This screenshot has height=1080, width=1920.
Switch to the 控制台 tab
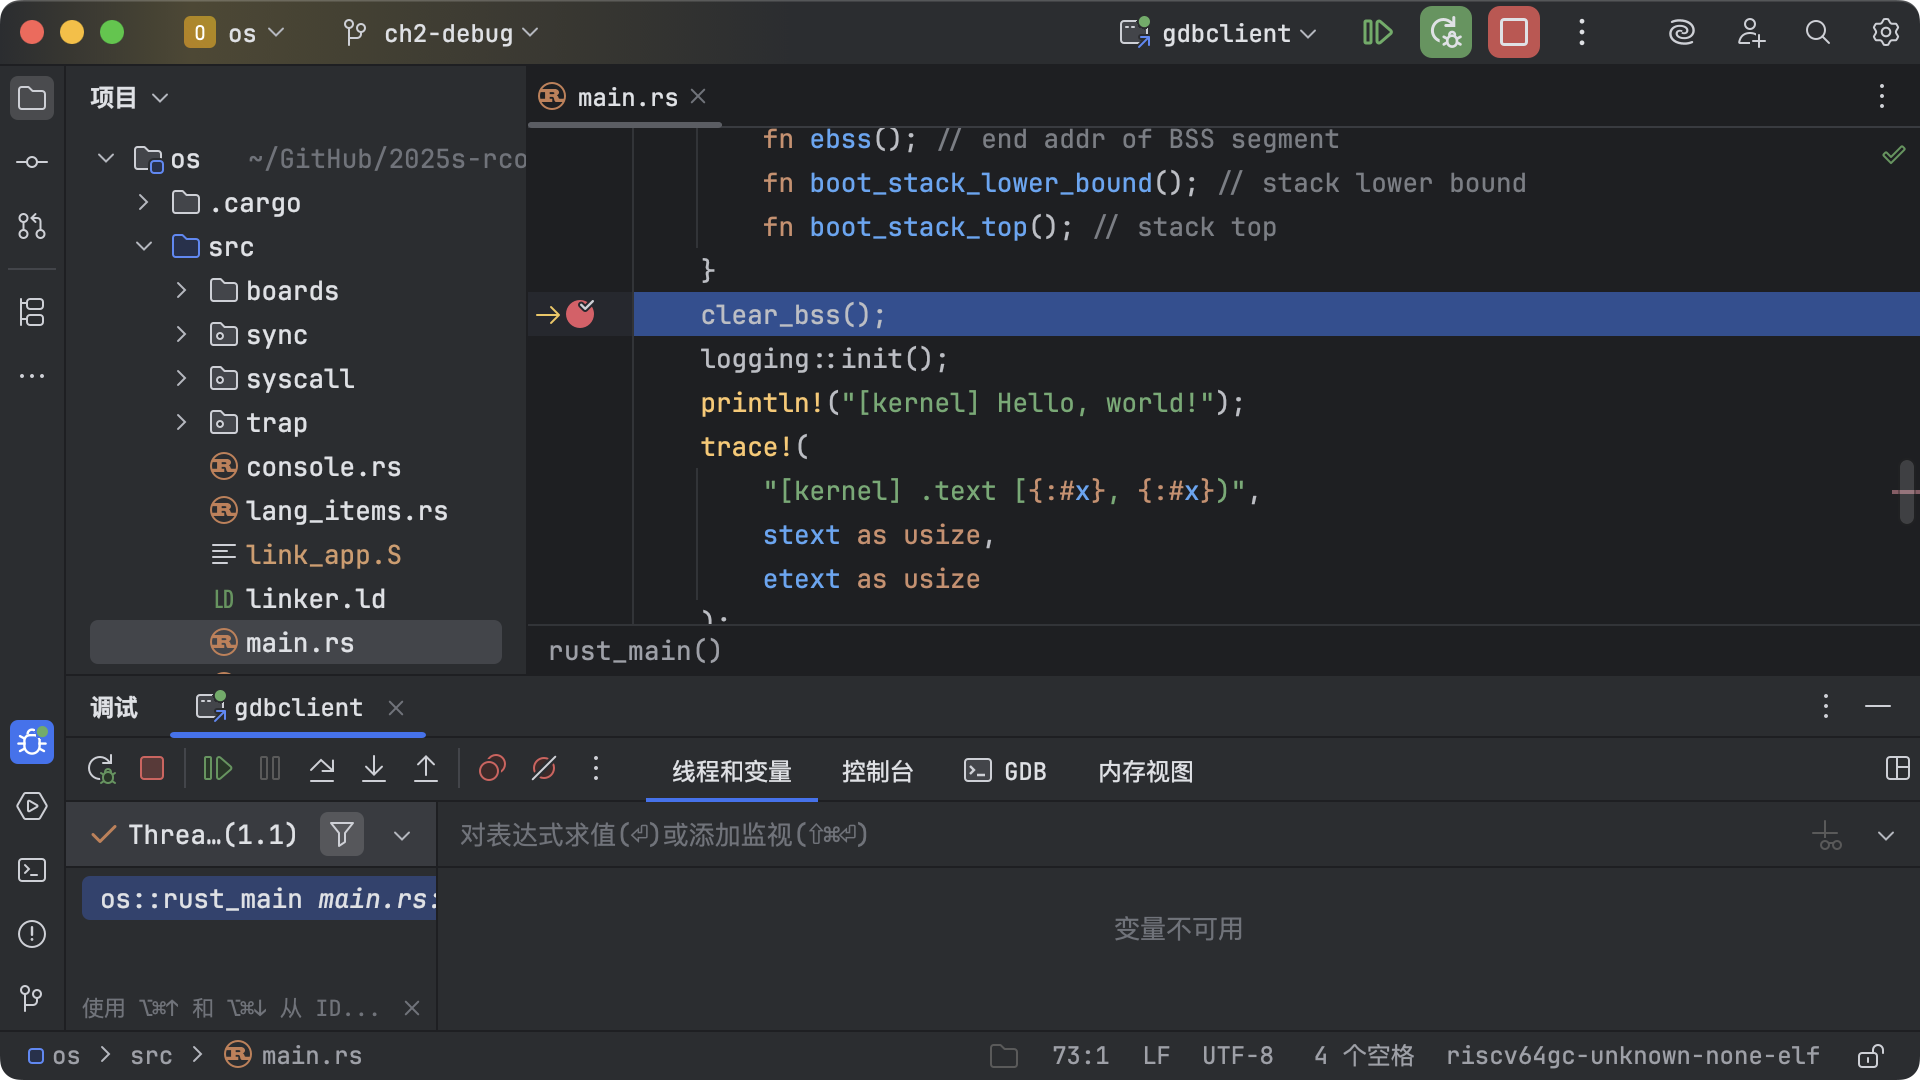point(877,772)
